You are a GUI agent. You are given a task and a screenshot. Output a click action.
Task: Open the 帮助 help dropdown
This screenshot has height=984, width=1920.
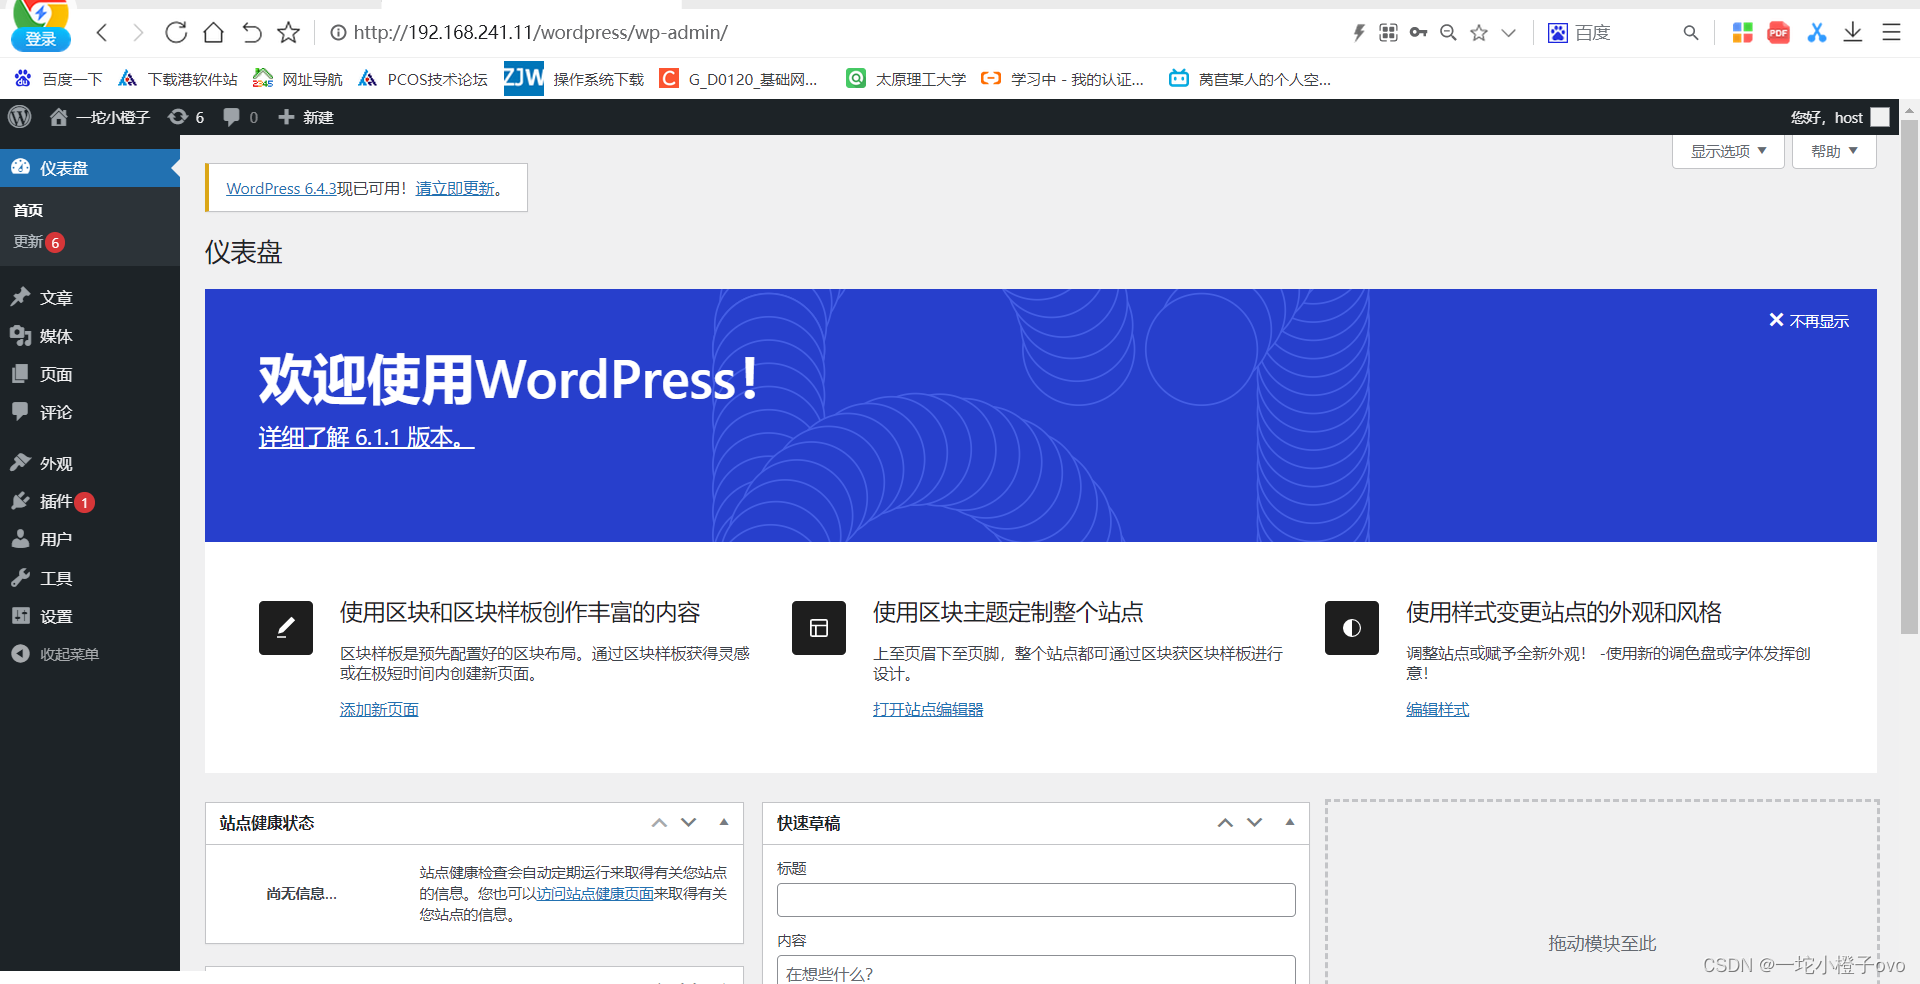tap(1834, 151)
